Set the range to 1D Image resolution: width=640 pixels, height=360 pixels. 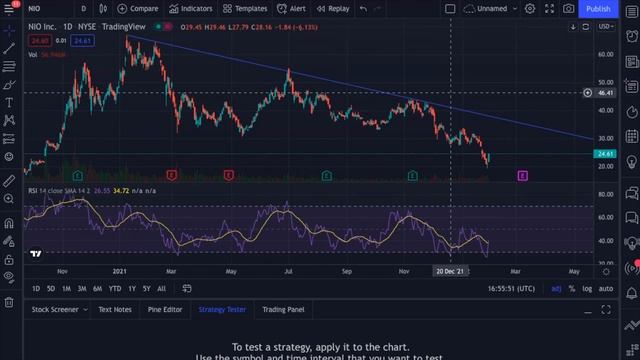[36, 289]
